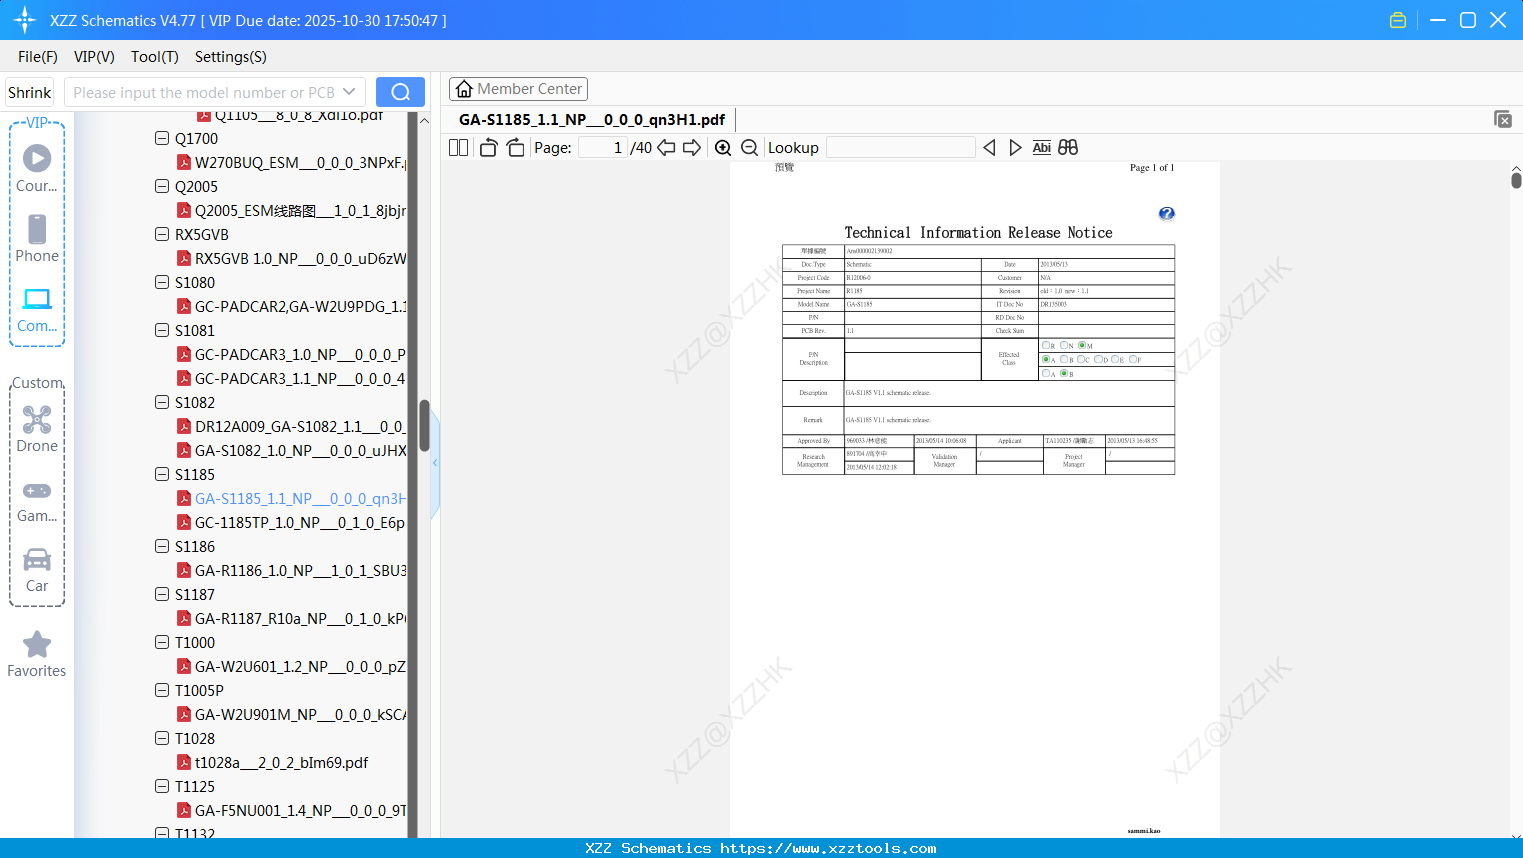Screen dimensions: 1523x858
Task: Open Favorites star in sidebar
Action: click(37, 654)
